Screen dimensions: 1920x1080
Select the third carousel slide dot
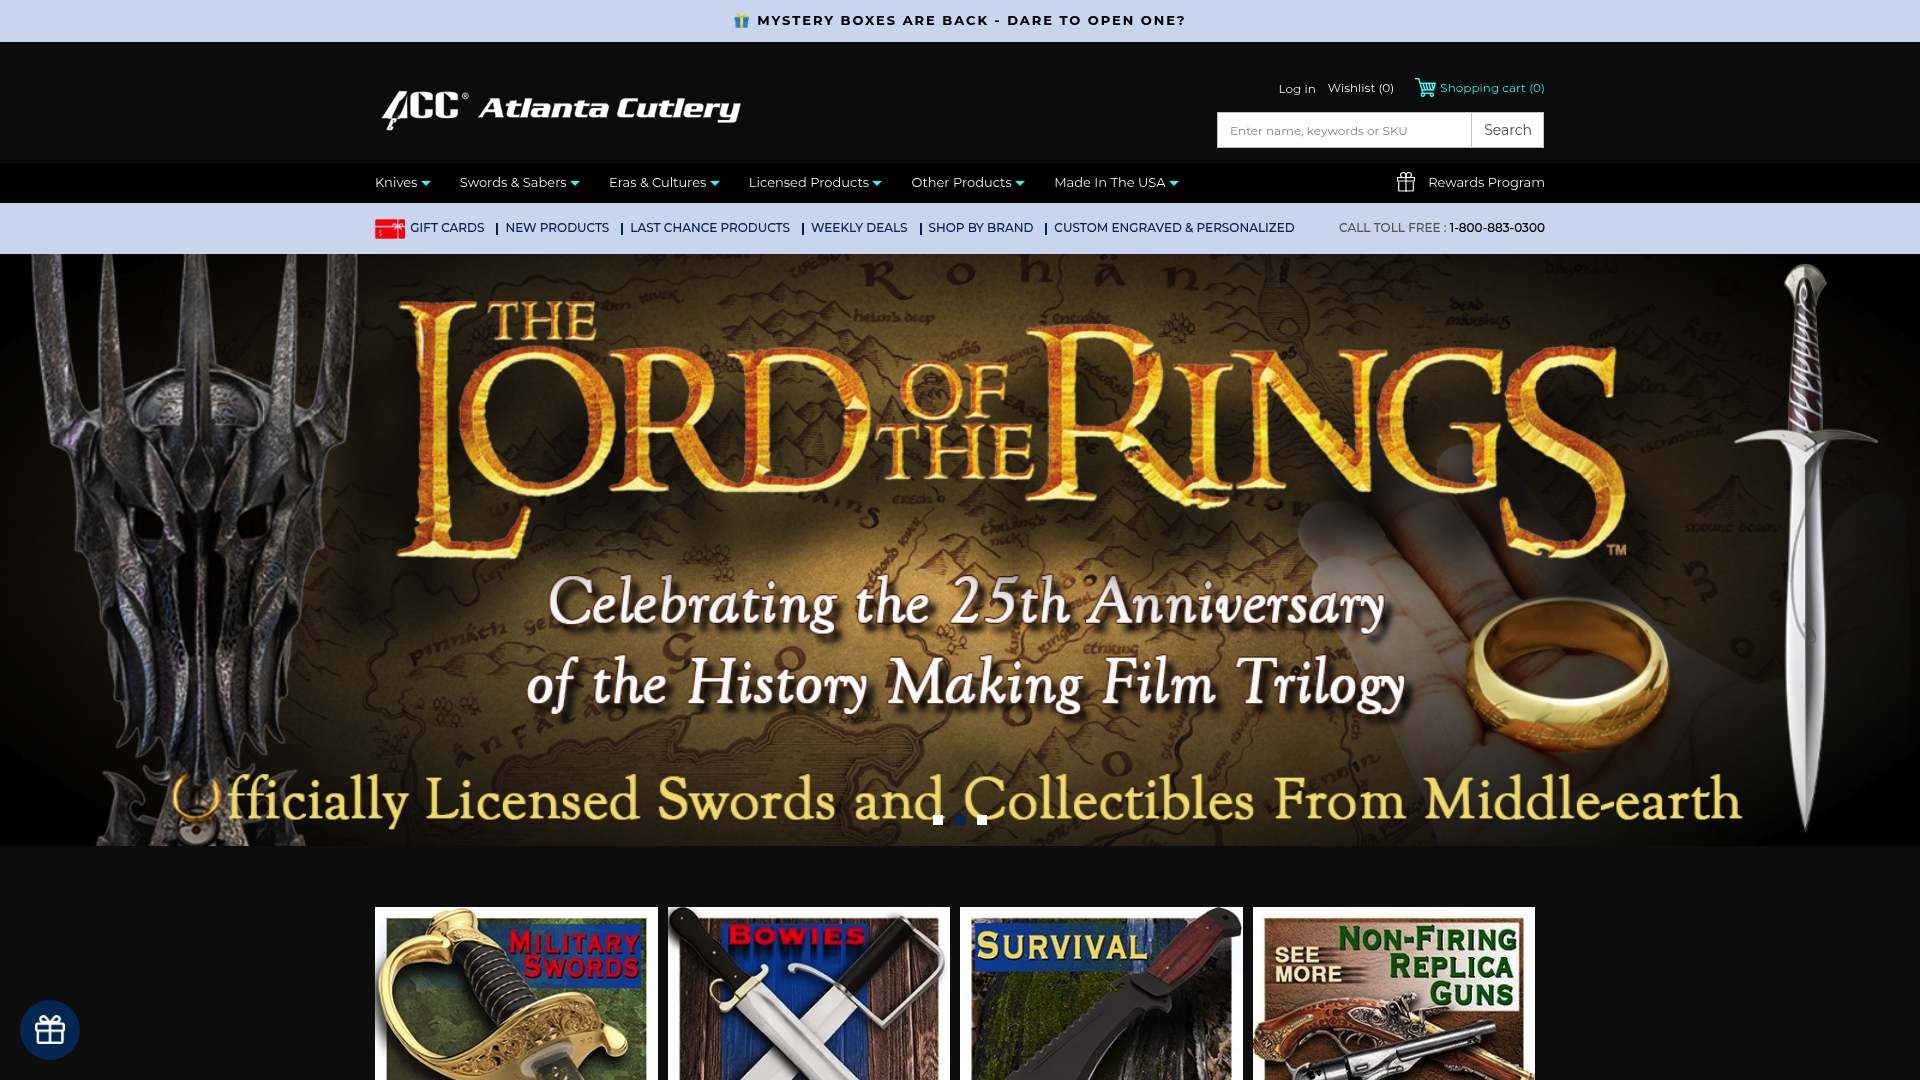coord(982,820)
